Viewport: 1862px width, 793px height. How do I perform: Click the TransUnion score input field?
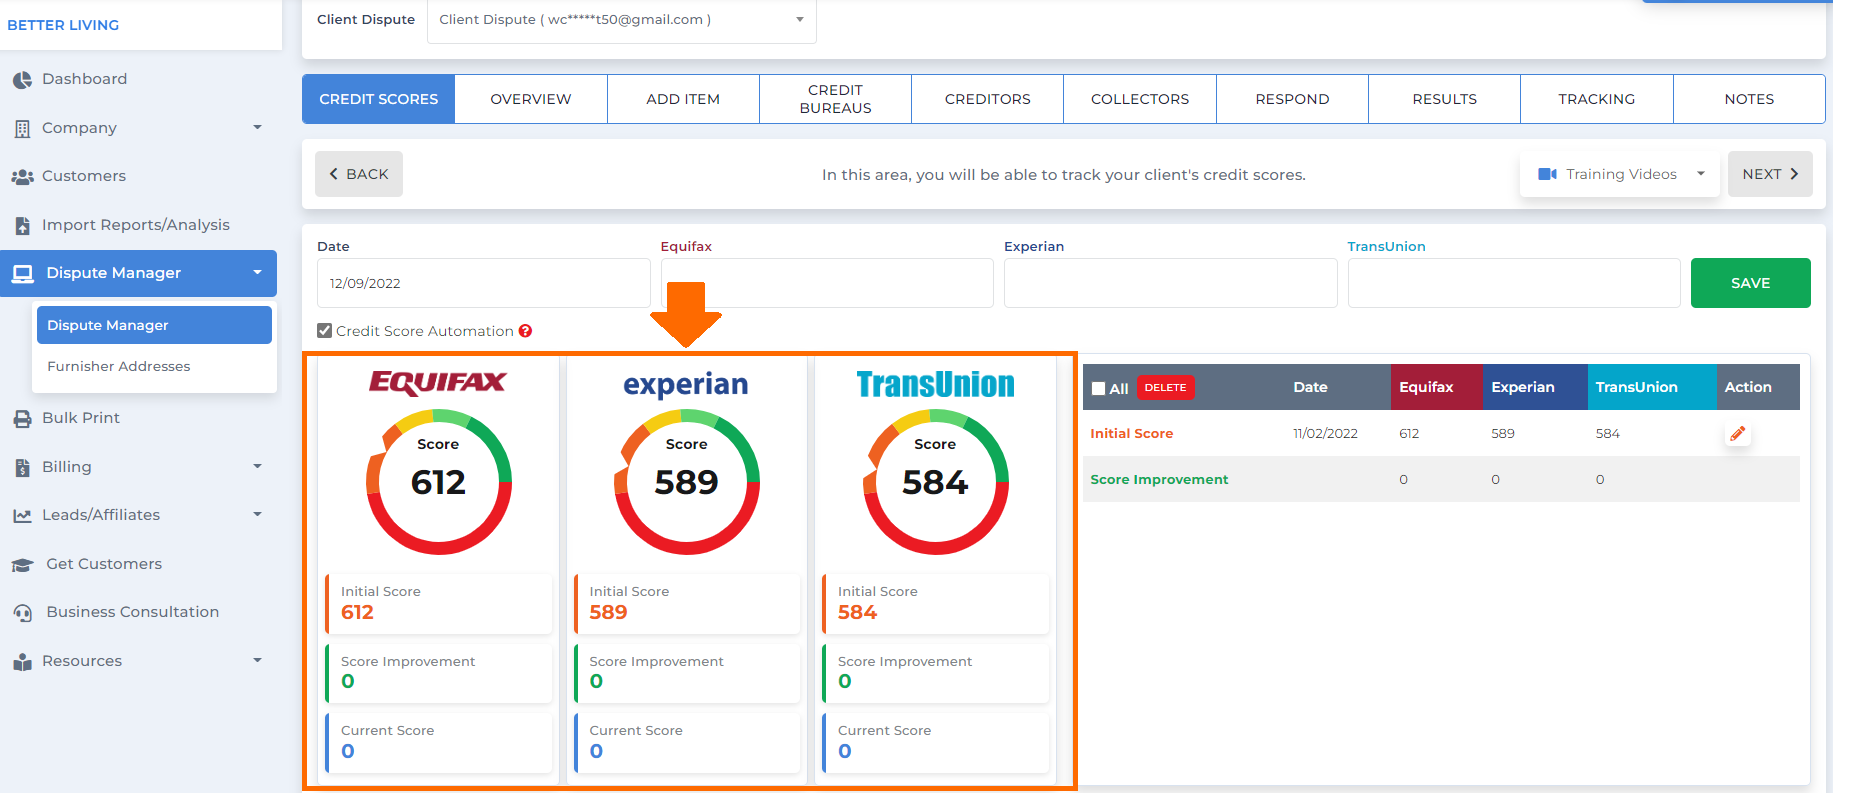click(x=1514, y=283)
